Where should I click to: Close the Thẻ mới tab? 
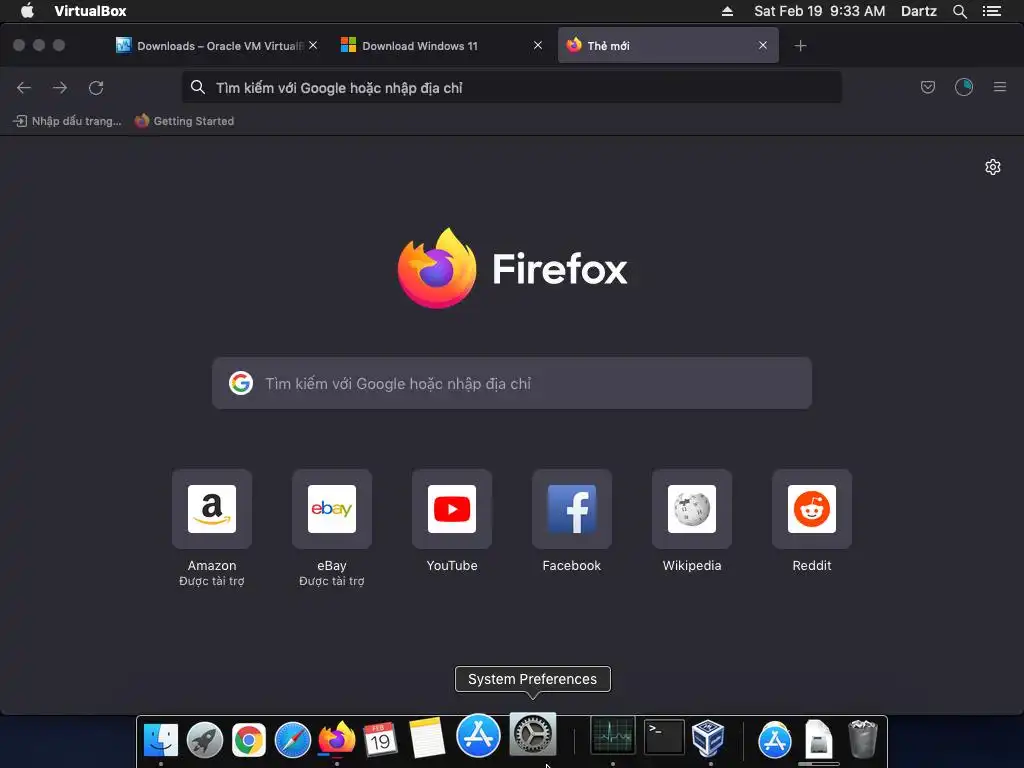click(763, 45)
